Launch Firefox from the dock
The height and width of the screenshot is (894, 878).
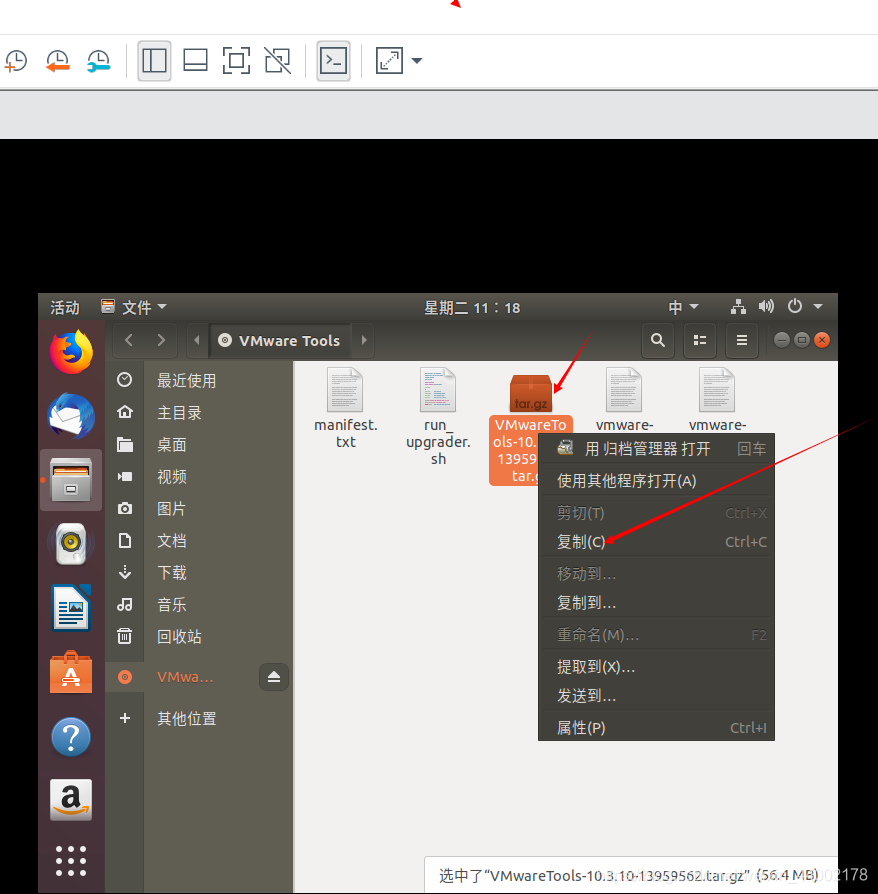pyautogui.click(x=71, y=352)
